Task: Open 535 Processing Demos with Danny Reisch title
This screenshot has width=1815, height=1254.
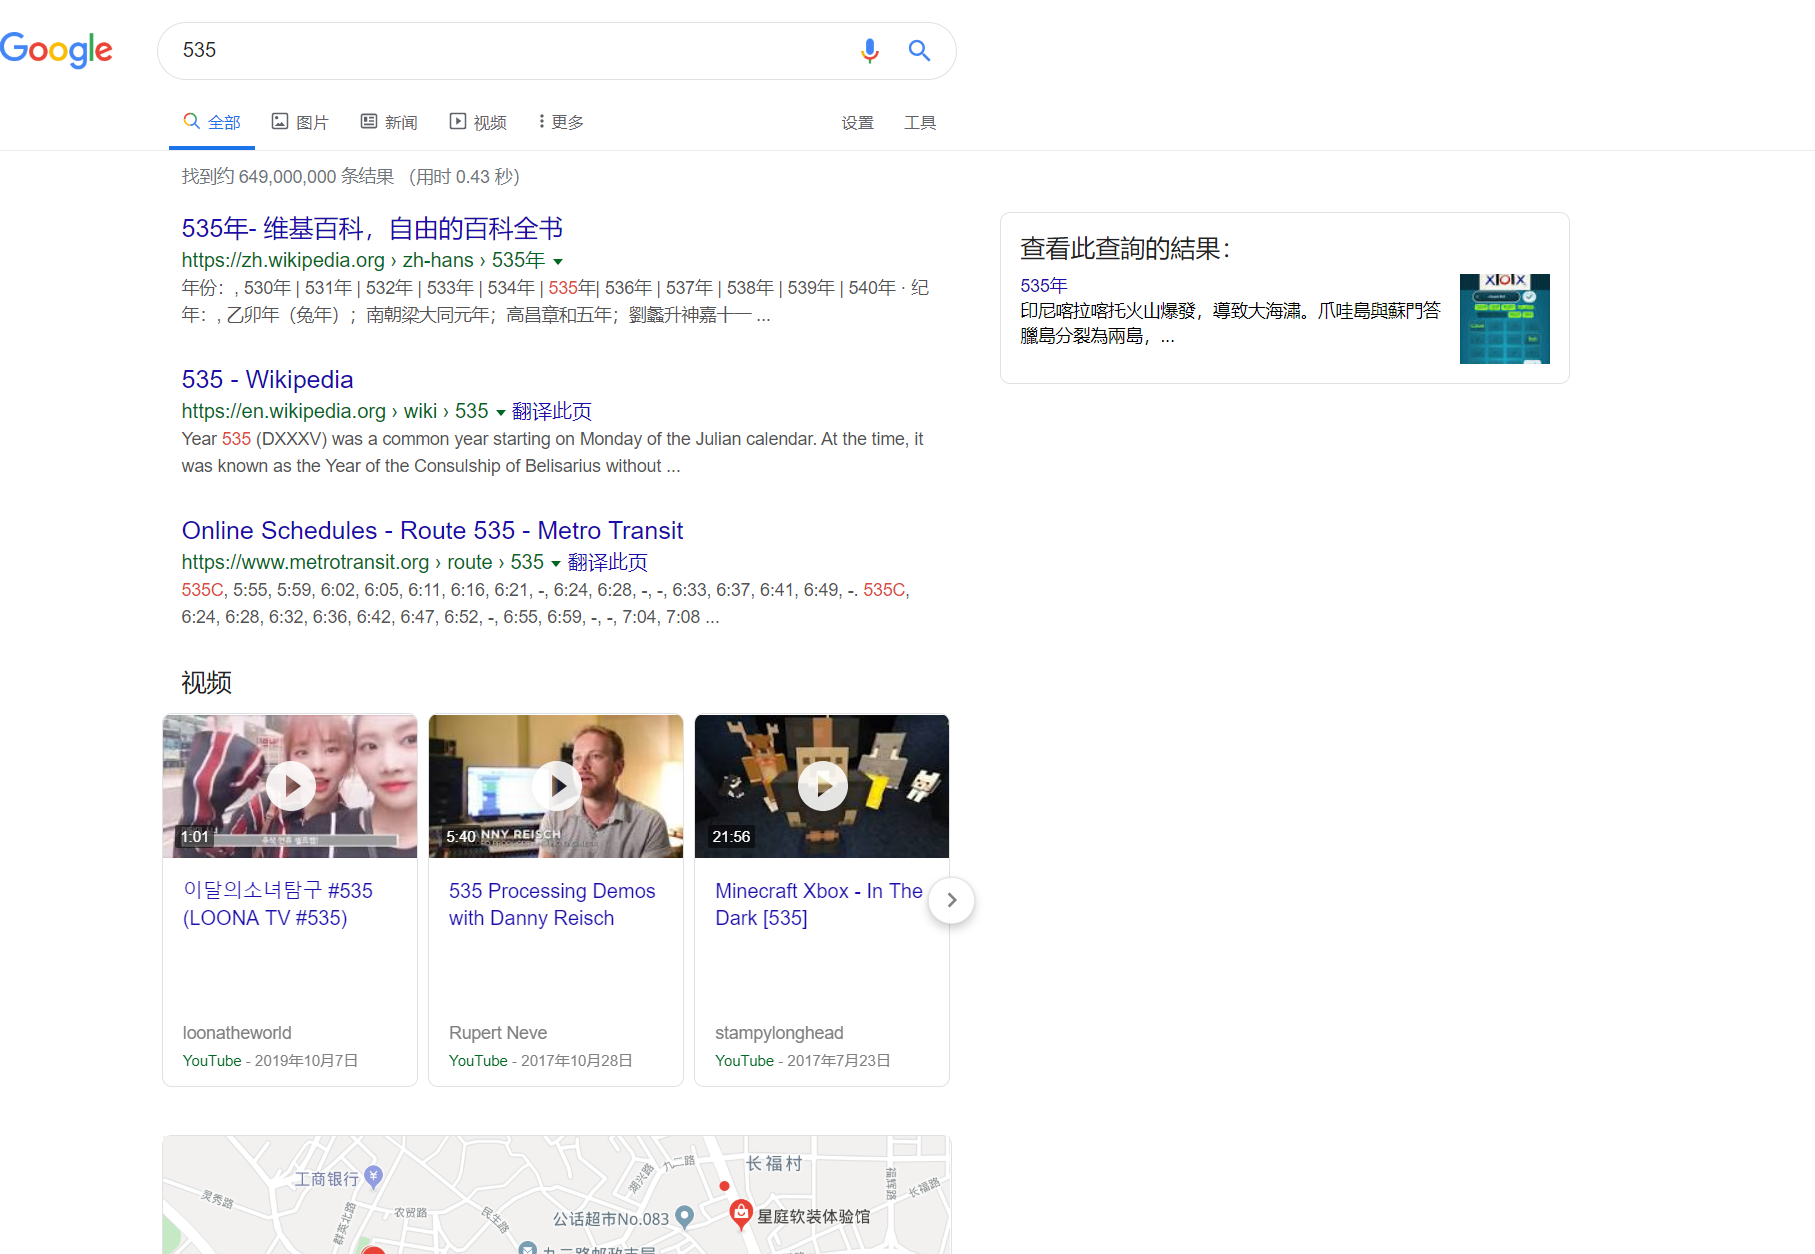Action: (552, 904)
